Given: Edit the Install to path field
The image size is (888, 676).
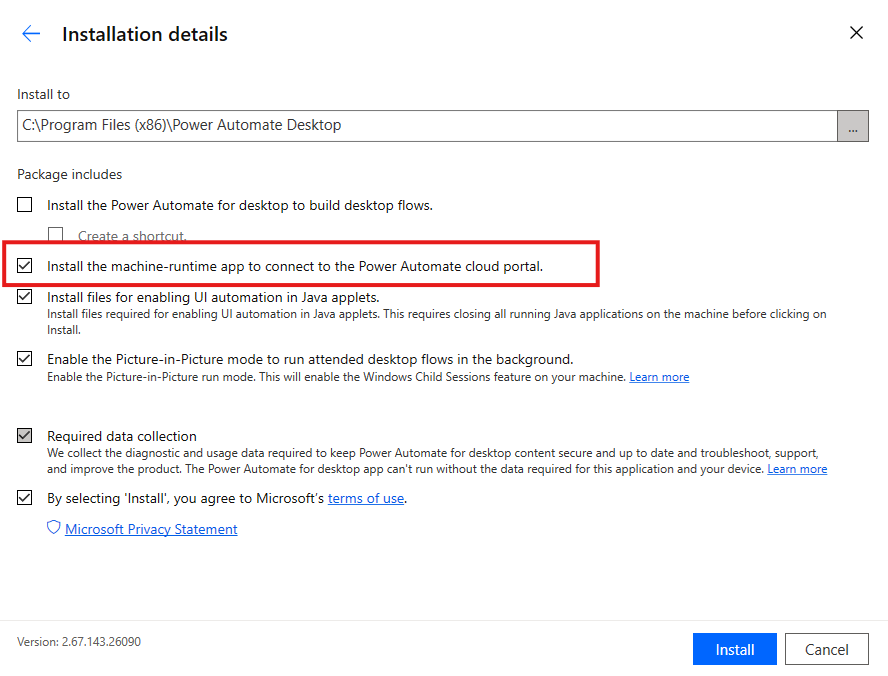Looking at the screenshot, I should [x=427, y=126].
